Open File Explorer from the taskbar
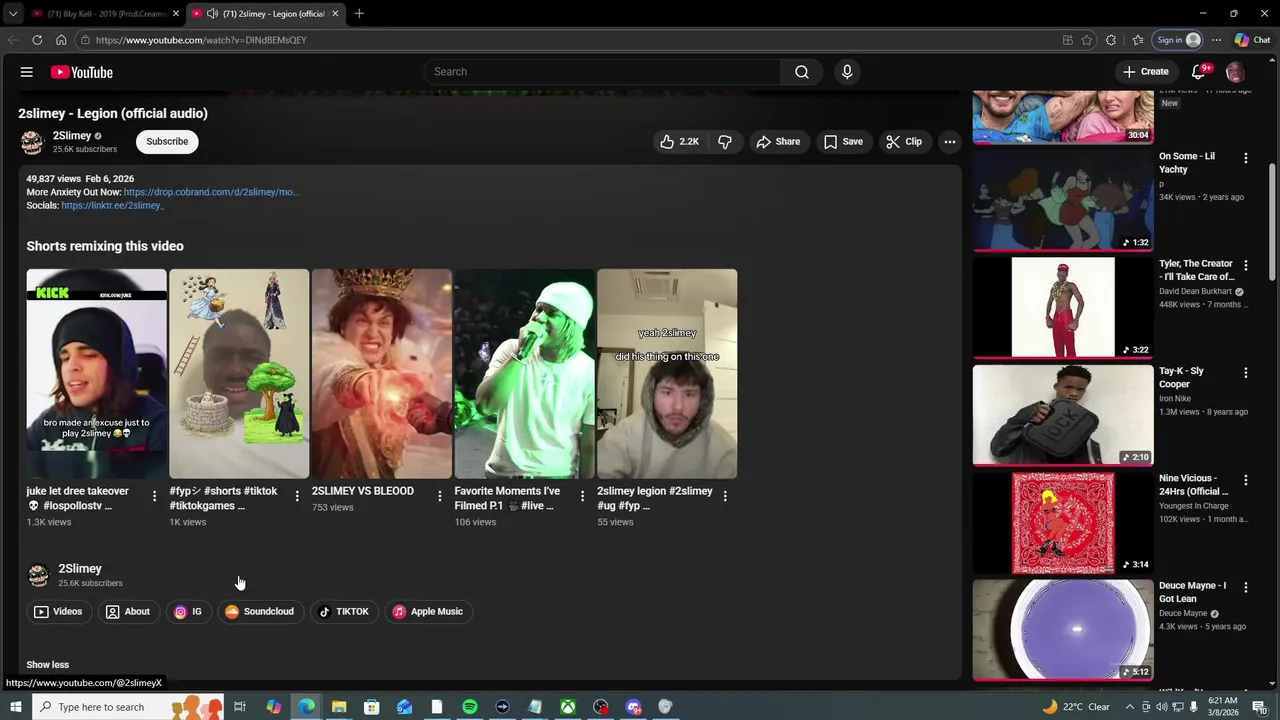1280x720 pixels. click(339, 707)
